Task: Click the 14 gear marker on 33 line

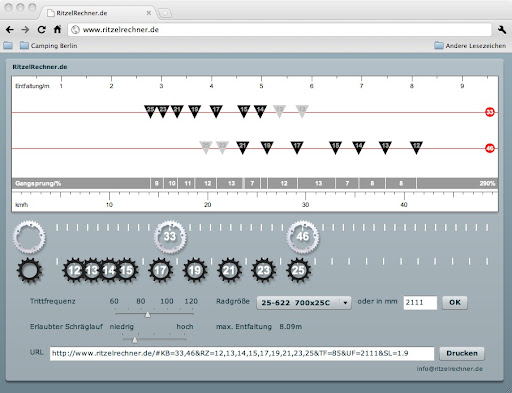Action: [x=260, y=111]
